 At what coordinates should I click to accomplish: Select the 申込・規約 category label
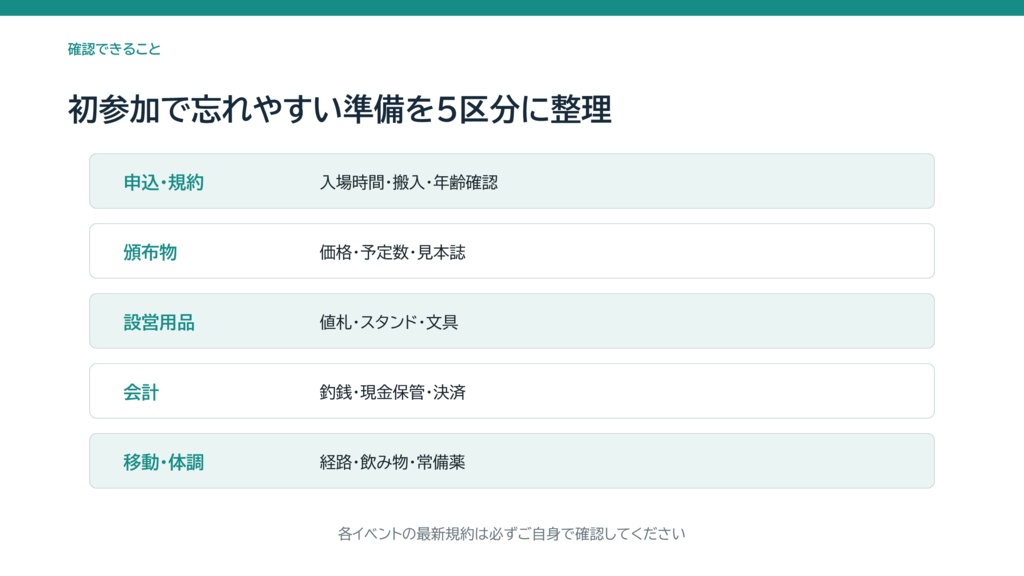163,182
